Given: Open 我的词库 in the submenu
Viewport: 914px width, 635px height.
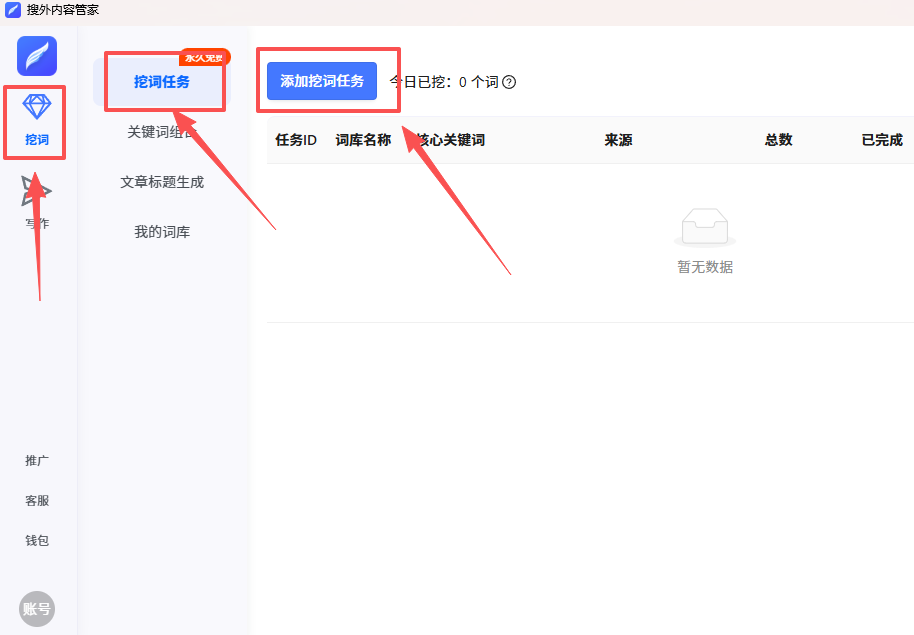Looking at the screenshot, I should (162, 232).
